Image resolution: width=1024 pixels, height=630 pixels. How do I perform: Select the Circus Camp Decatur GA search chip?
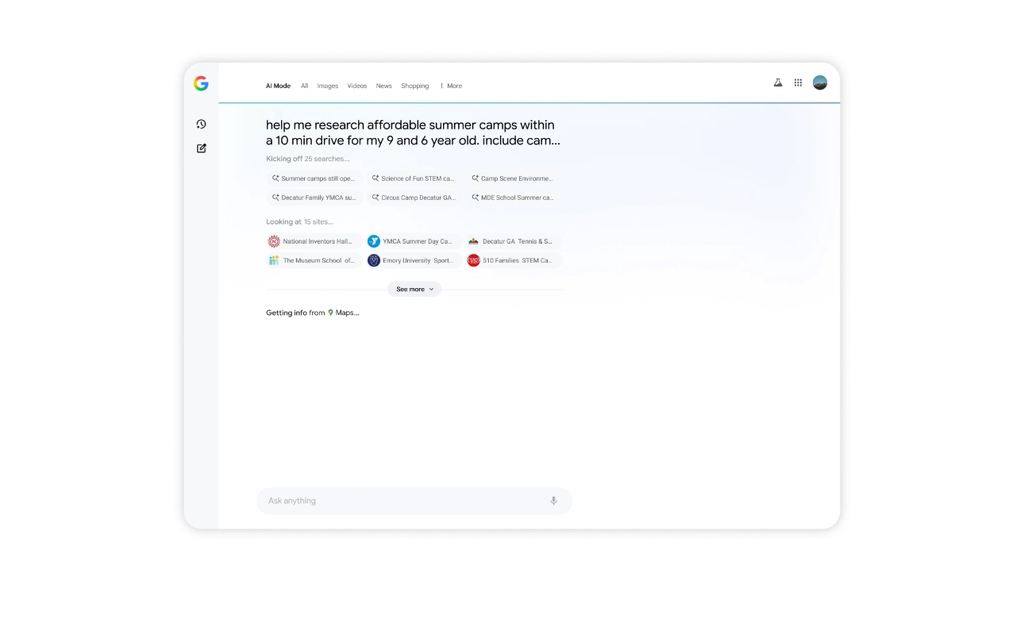[x=413, y=197]
